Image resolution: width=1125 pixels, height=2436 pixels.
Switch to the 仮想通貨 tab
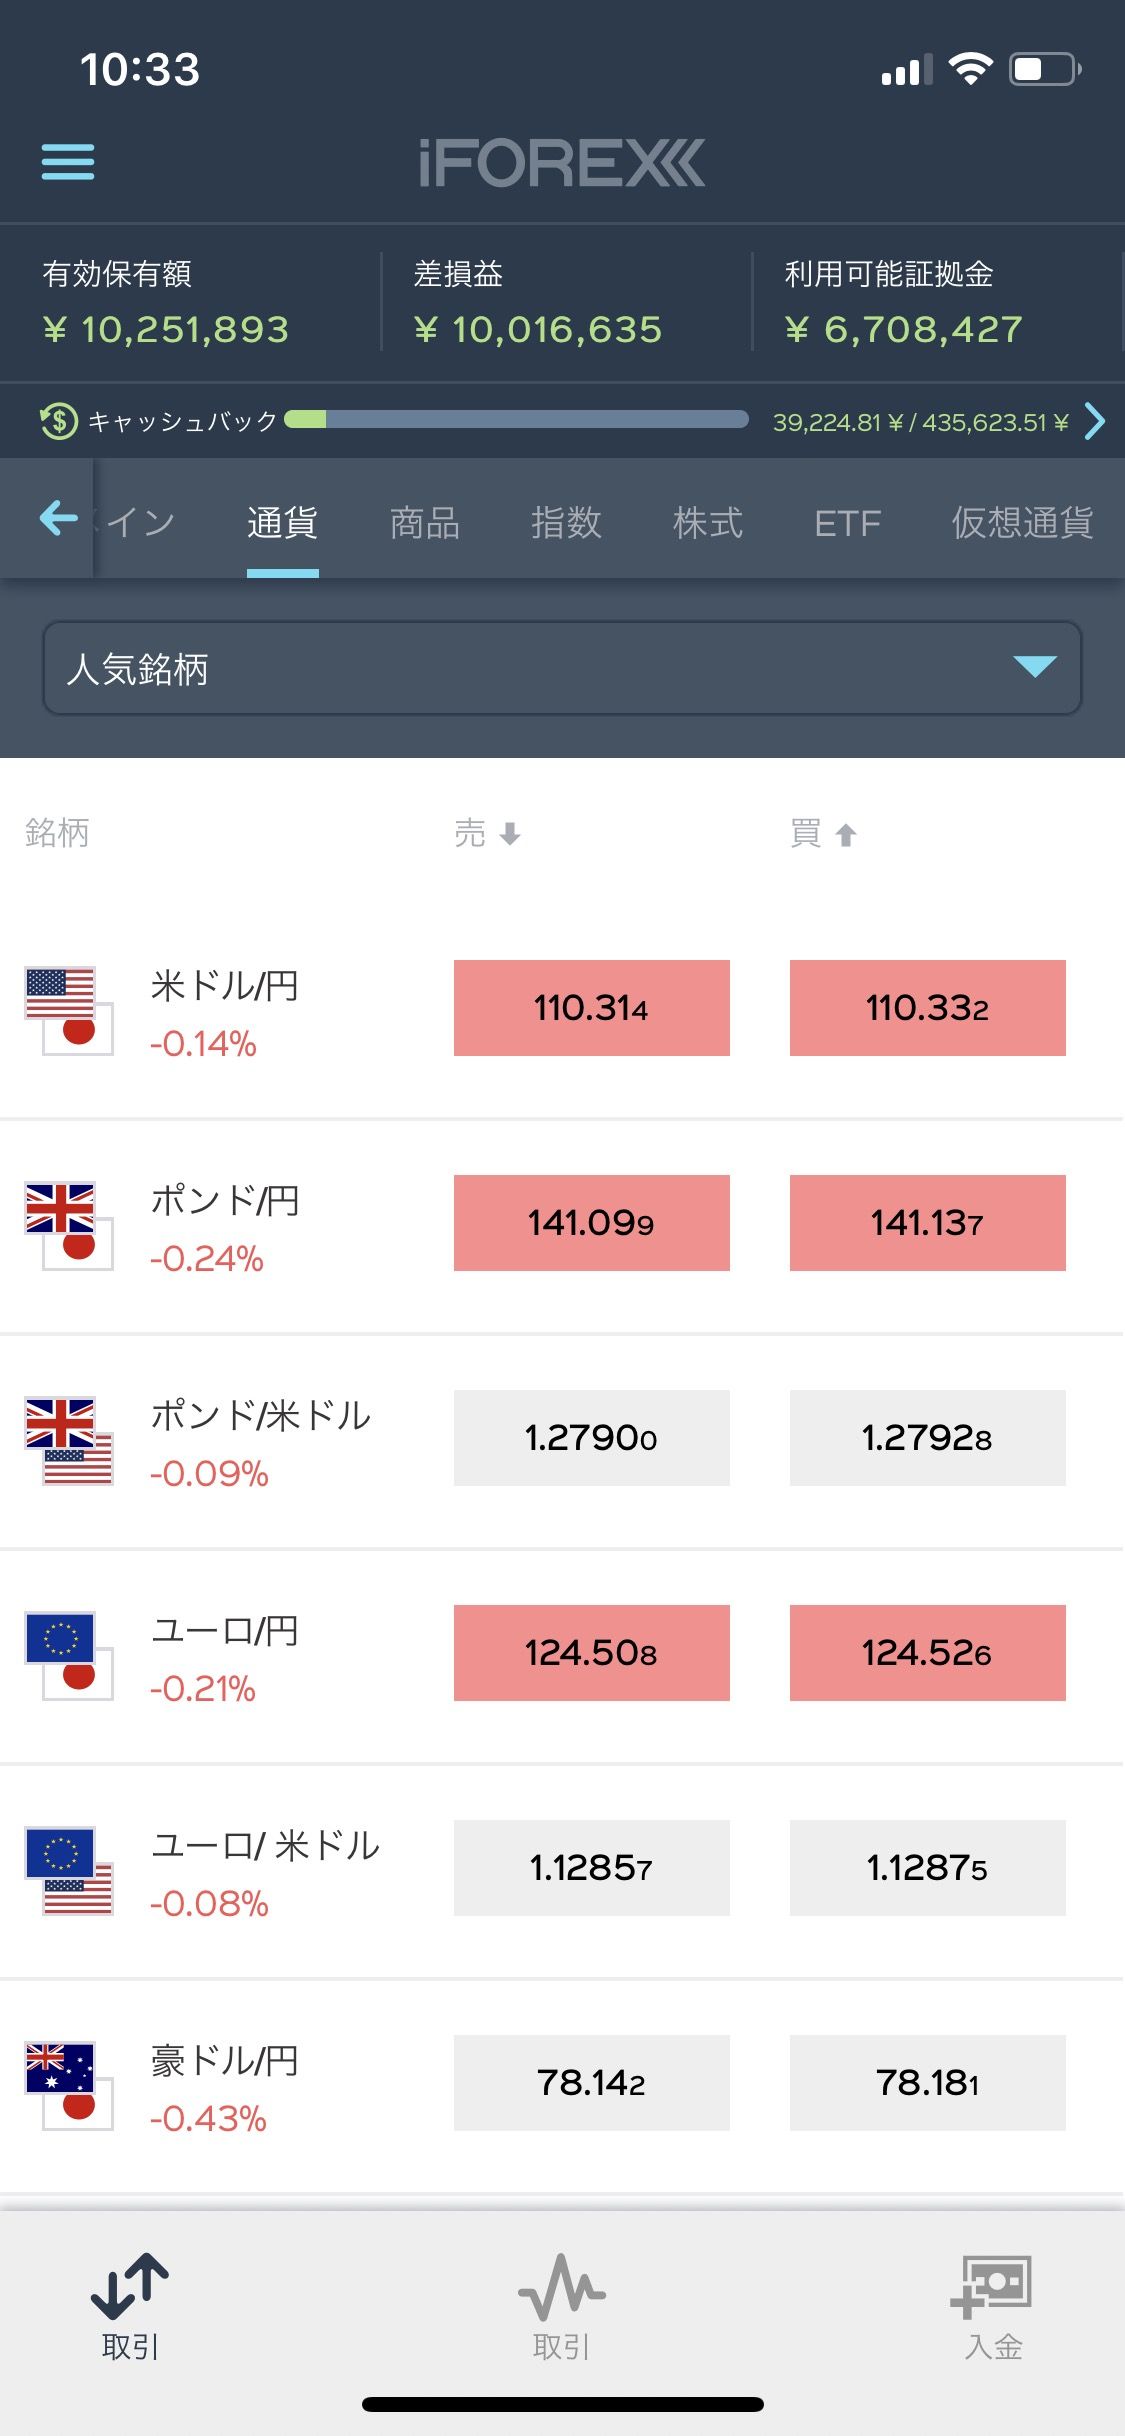(x=1022, y=522)
